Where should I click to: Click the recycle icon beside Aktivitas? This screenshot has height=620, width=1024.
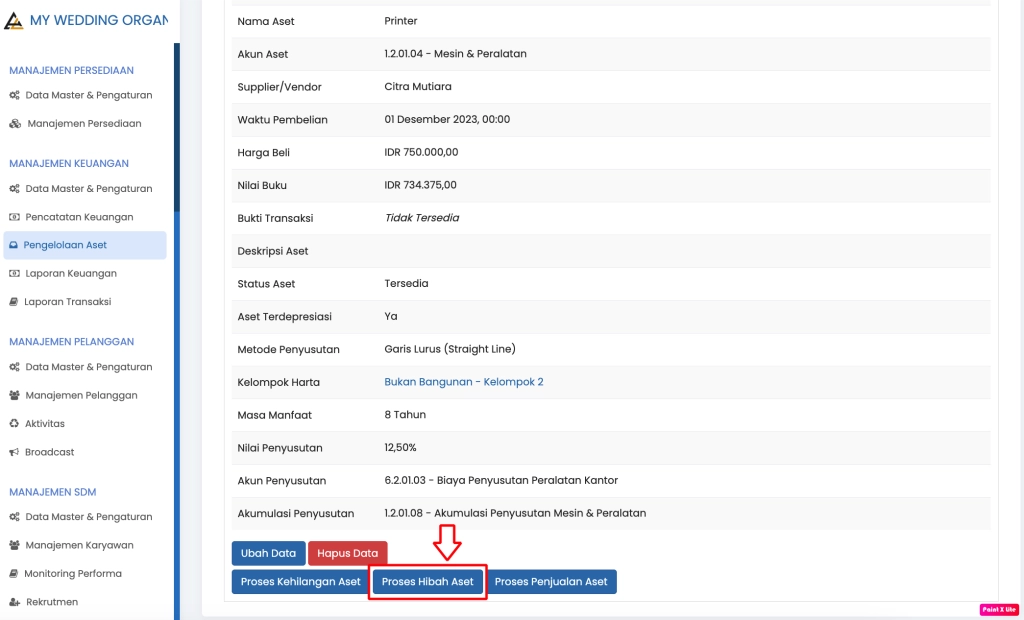[14, 424]
